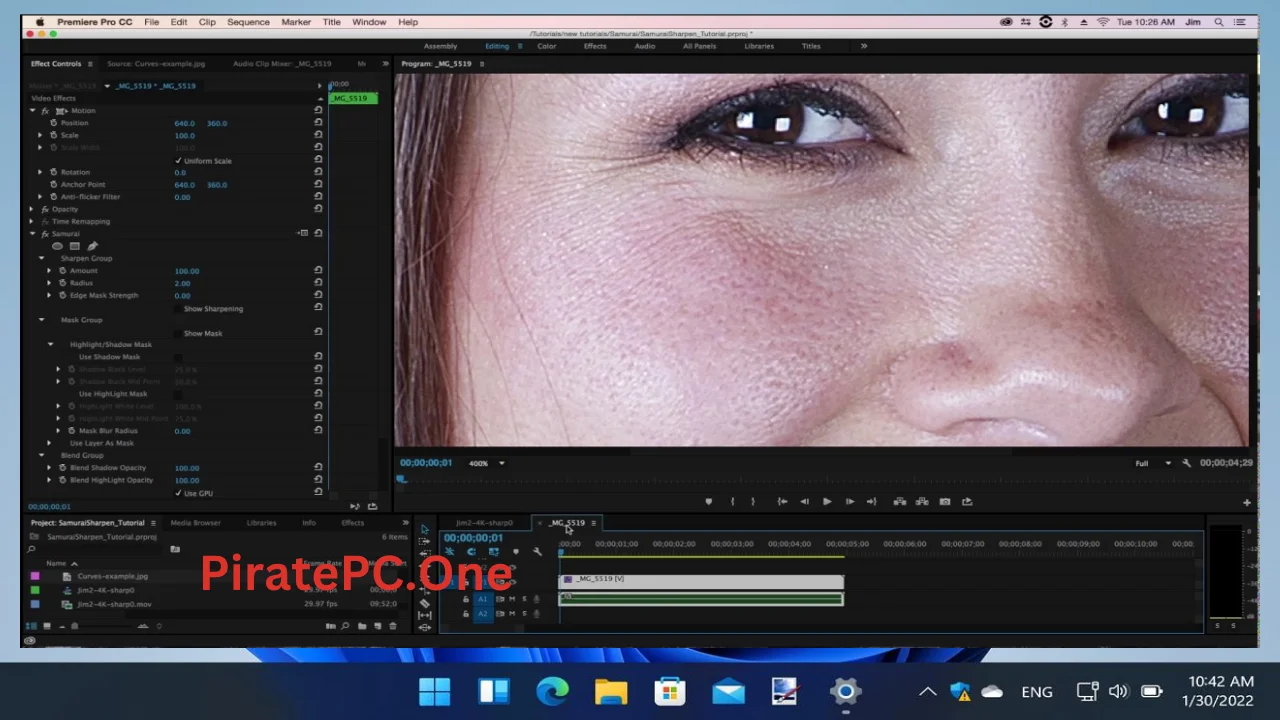Open the Sequence menu
Screen dimensions: 1280x720
[248, 22]
